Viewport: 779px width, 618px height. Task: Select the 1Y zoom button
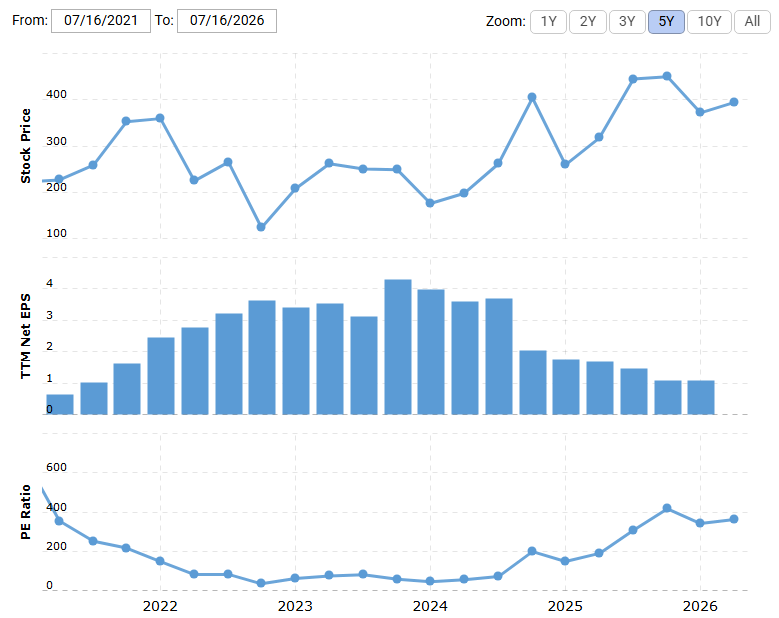[x=548, y=22]
